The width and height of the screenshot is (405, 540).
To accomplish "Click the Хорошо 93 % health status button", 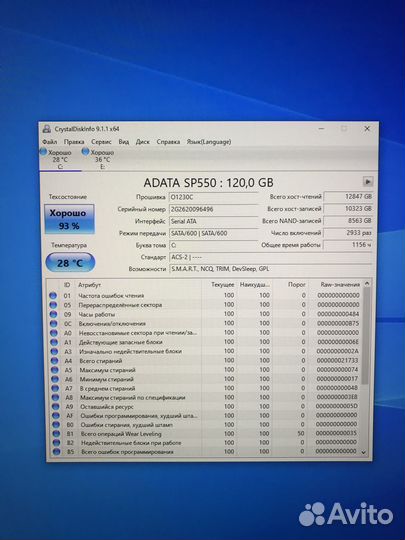I will tap(69, 219).
